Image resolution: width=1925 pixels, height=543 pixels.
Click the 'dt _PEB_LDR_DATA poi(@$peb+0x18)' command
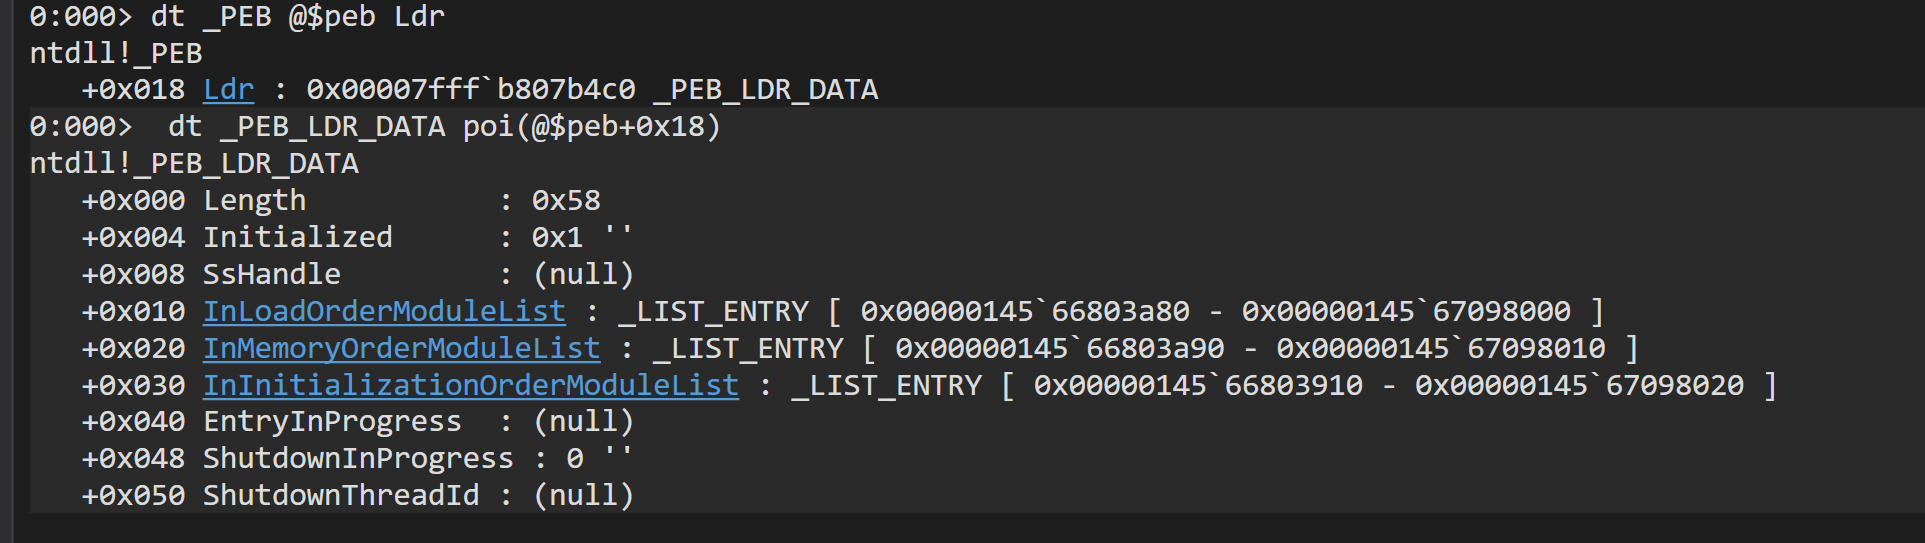click(x=444, y=127)
